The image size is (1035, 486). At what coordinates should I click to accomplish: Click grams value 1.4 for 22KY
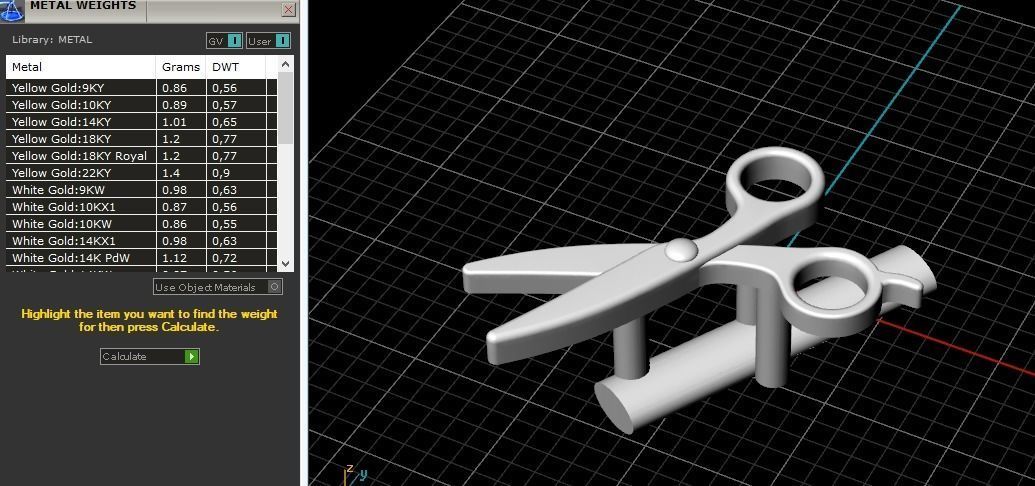point(170,173)
